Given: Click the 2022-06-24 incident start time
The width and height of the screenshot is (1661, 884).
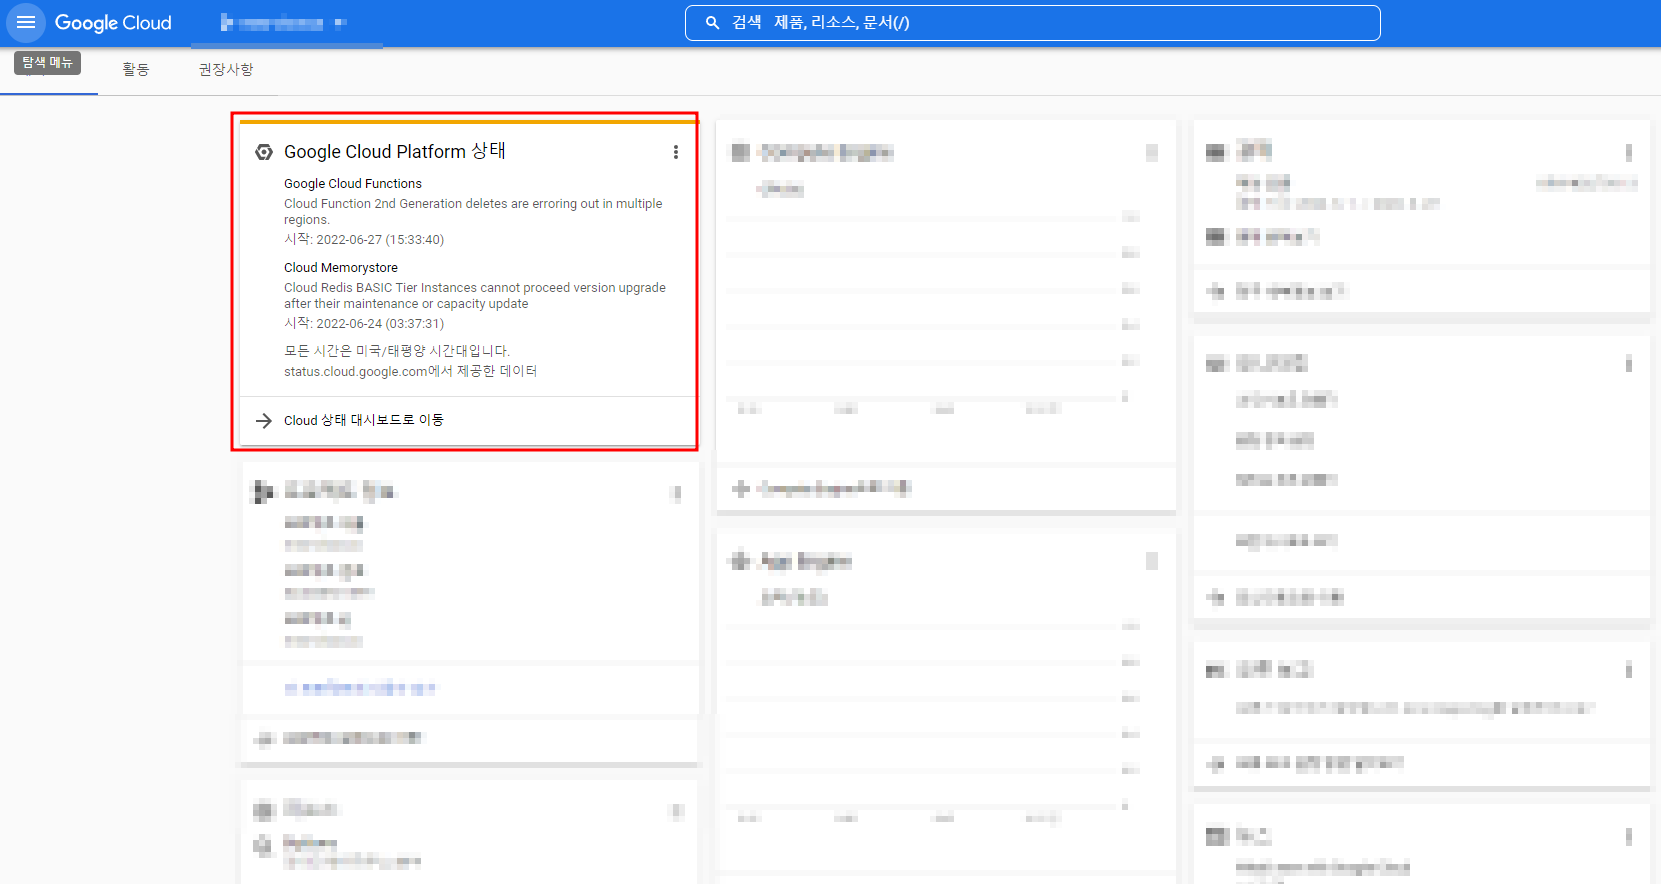Looking at the screenshot, I should (364, 324).
